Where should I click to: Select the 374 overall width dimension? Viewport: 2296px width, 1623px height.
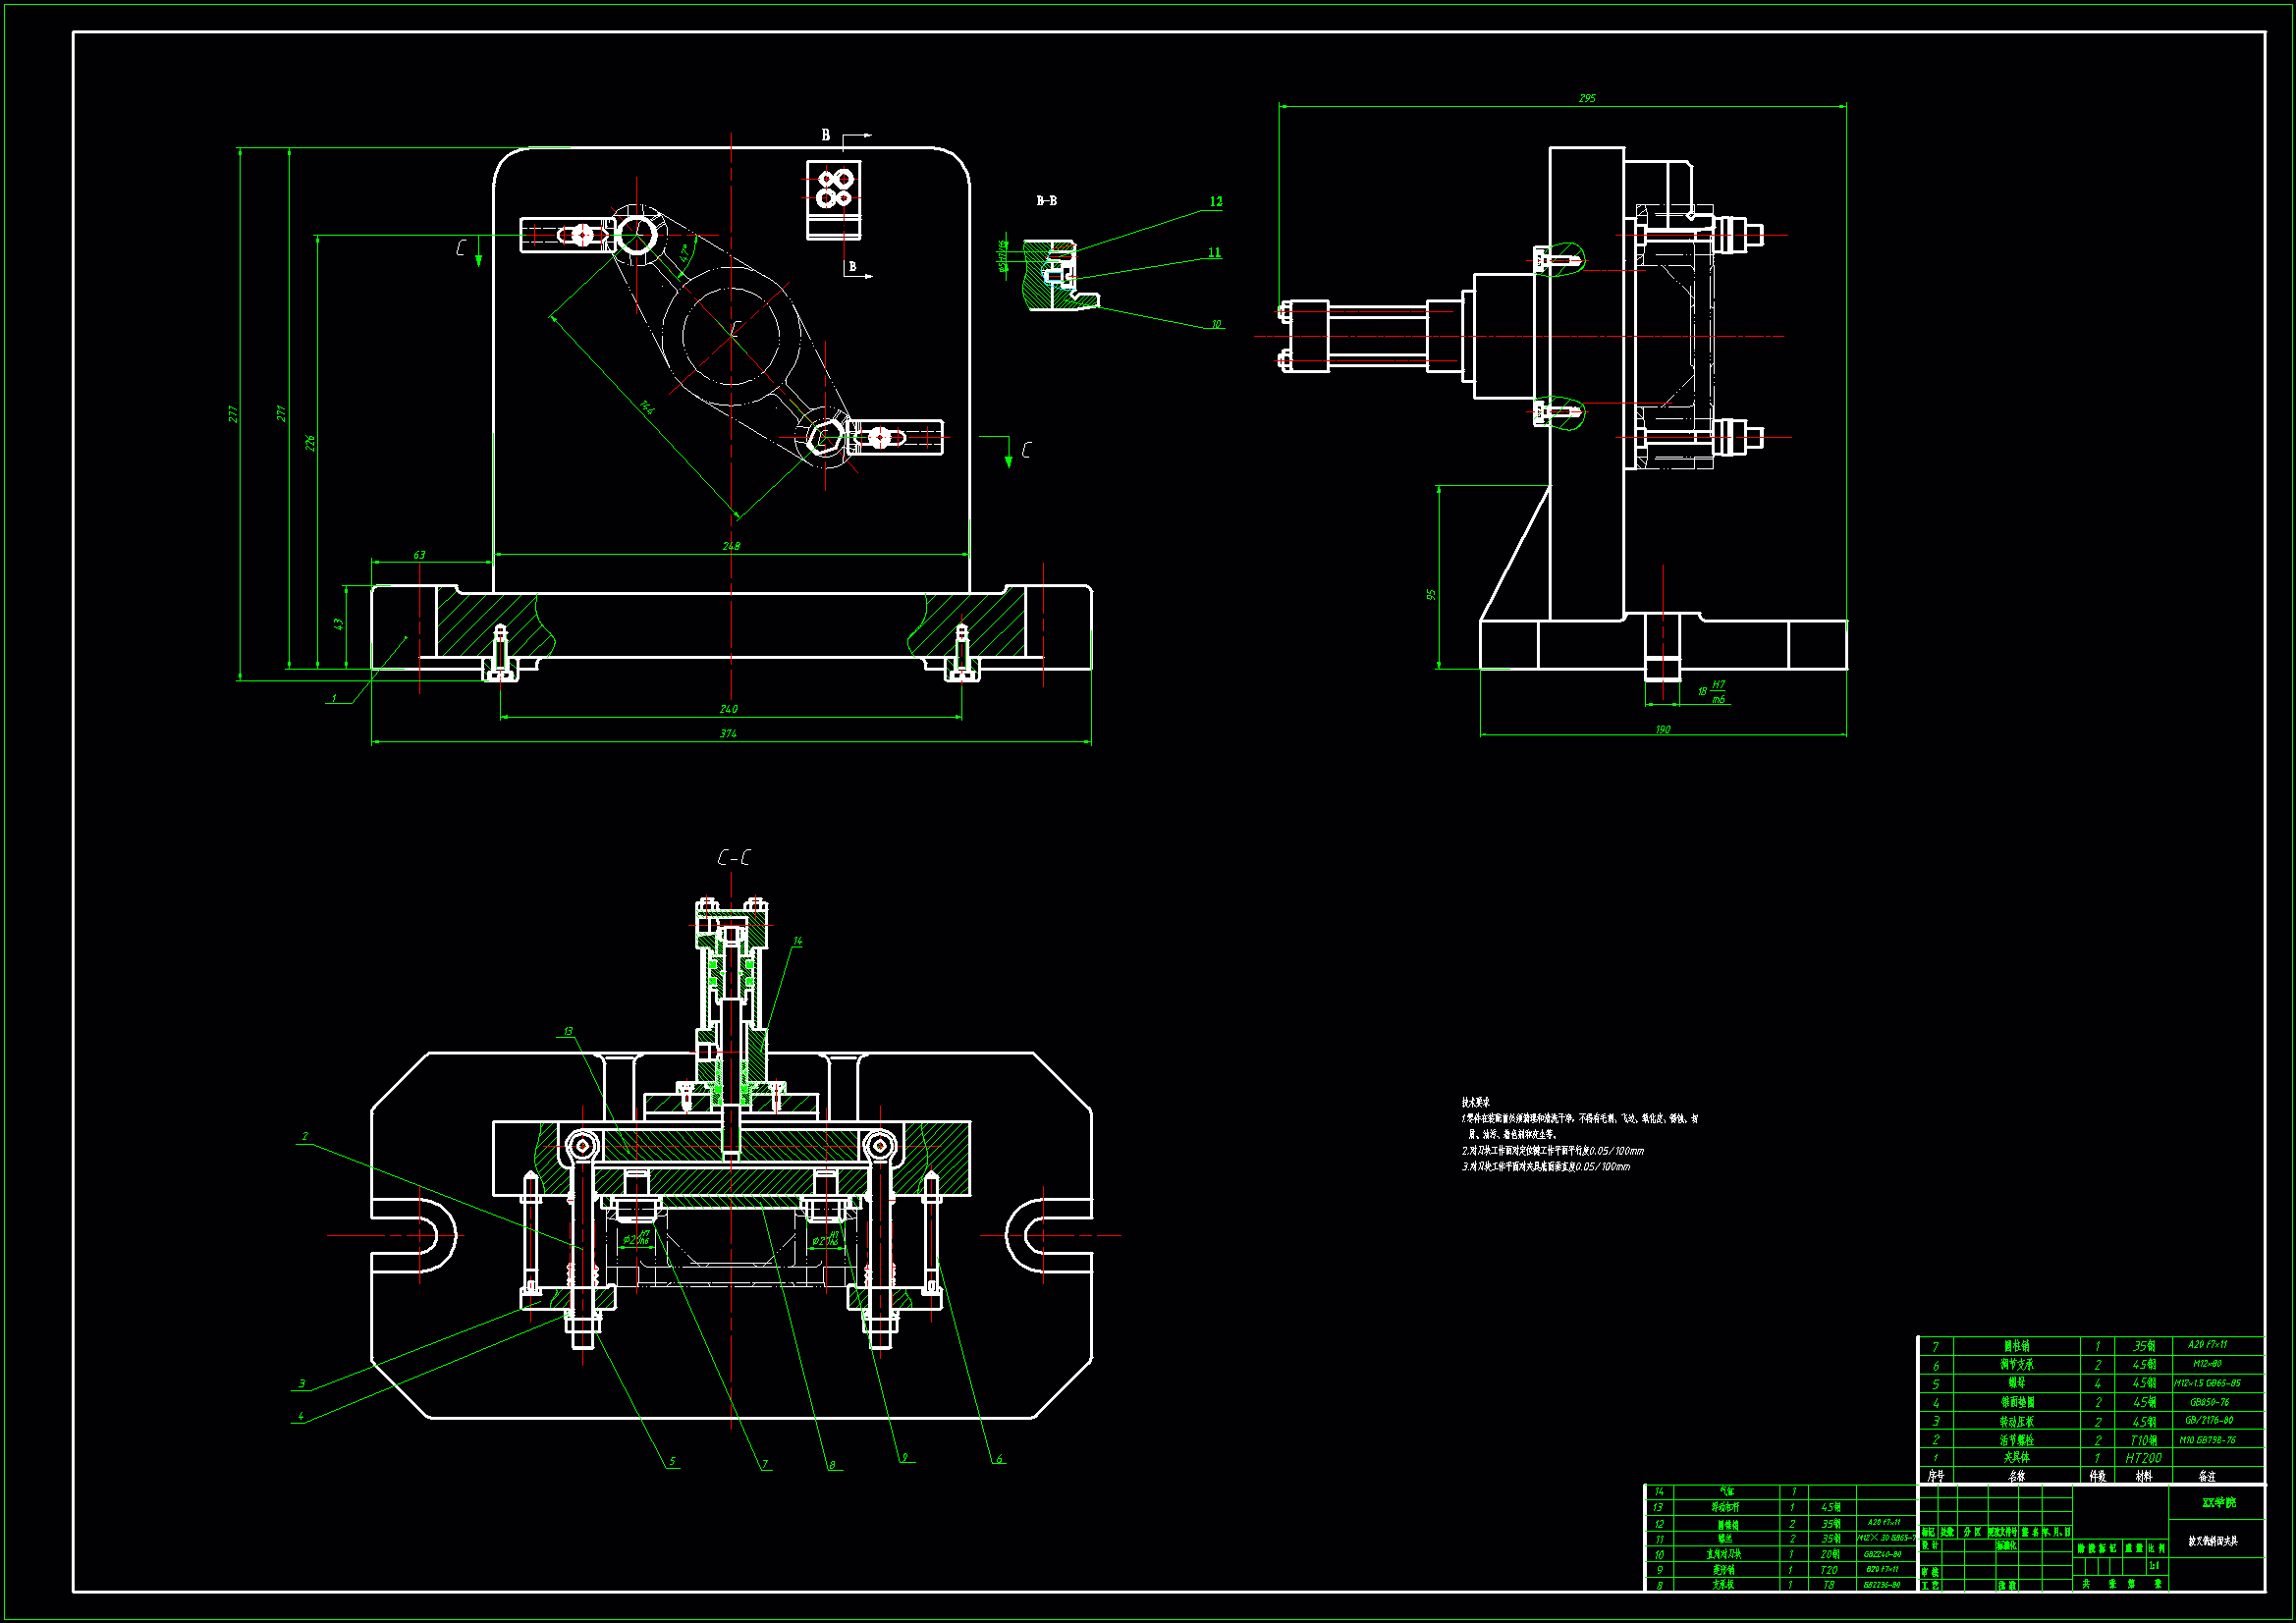[728, 734]
